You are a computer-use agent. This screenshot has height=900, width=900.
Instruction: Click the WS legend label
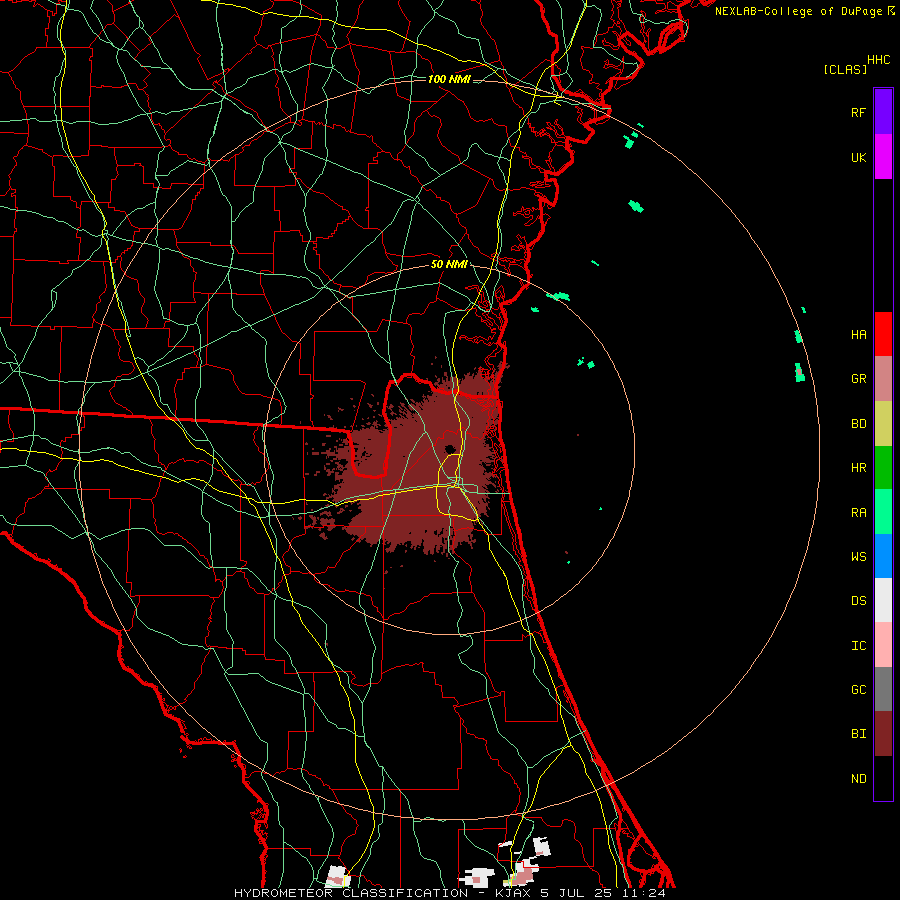pyautogui.click(x=858, y=556)
